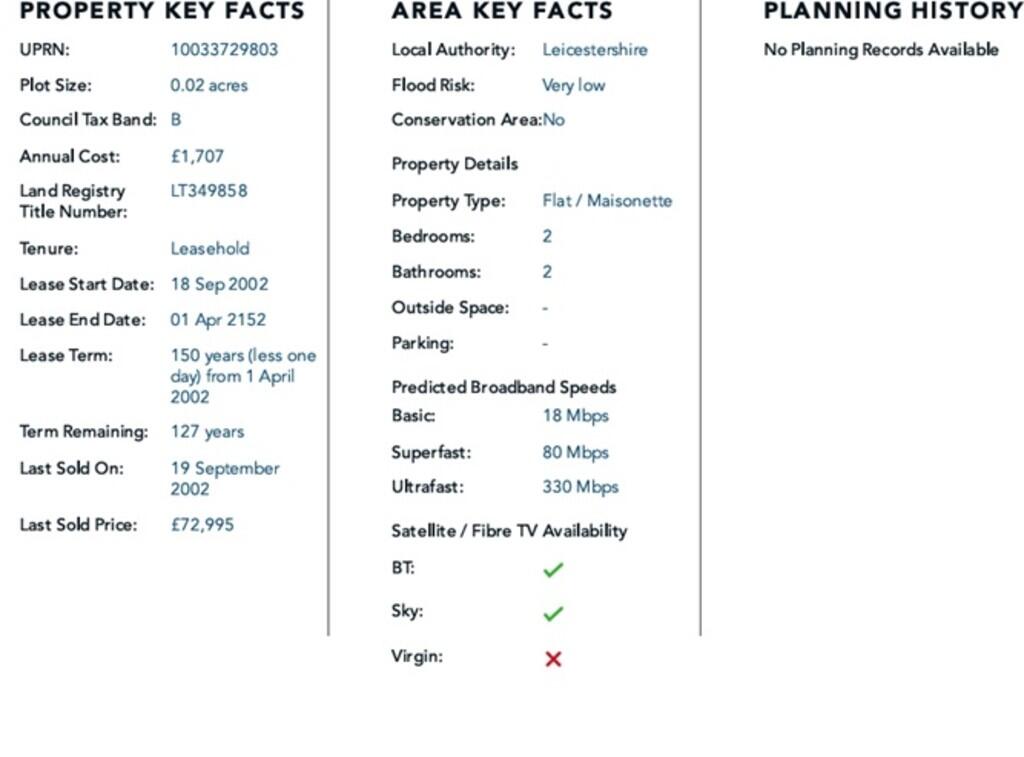Click the Planning History heading
This screenshot has height=757, width=1024.
[x=892, y=12]
